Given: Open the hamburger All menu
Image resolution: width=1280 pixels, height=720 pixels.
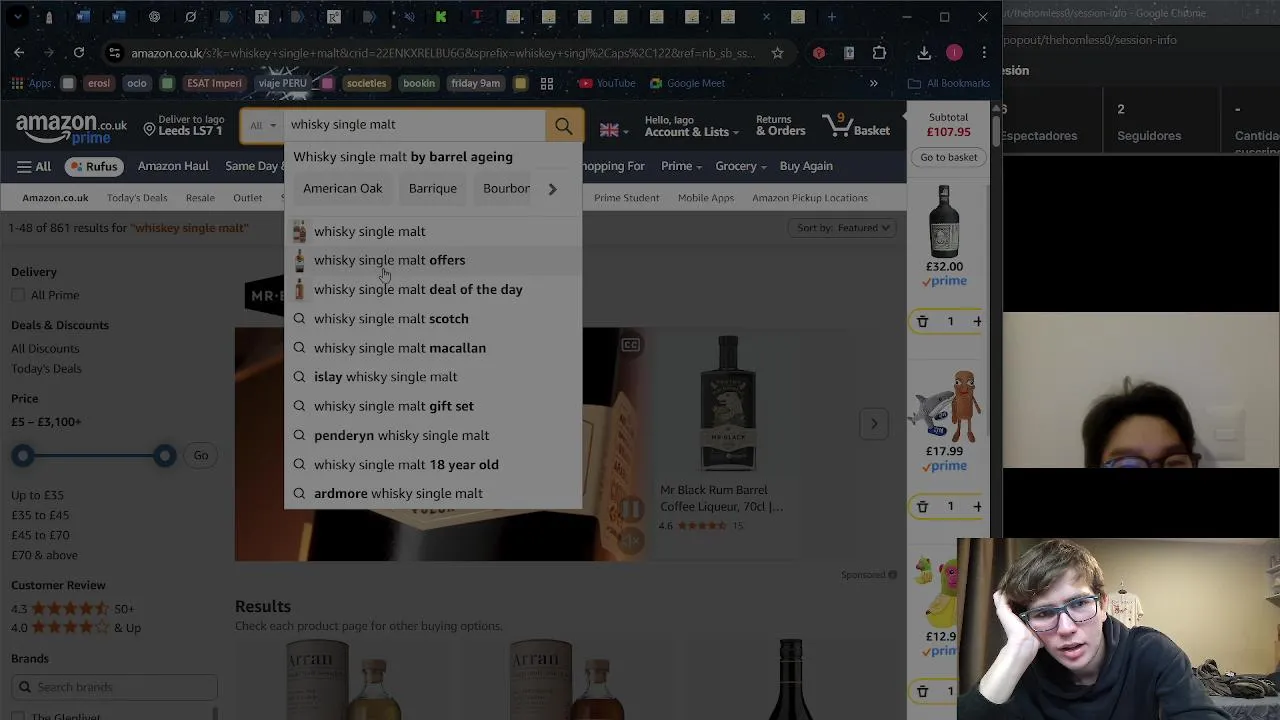Looking at the screenshot, I should 33,166.
